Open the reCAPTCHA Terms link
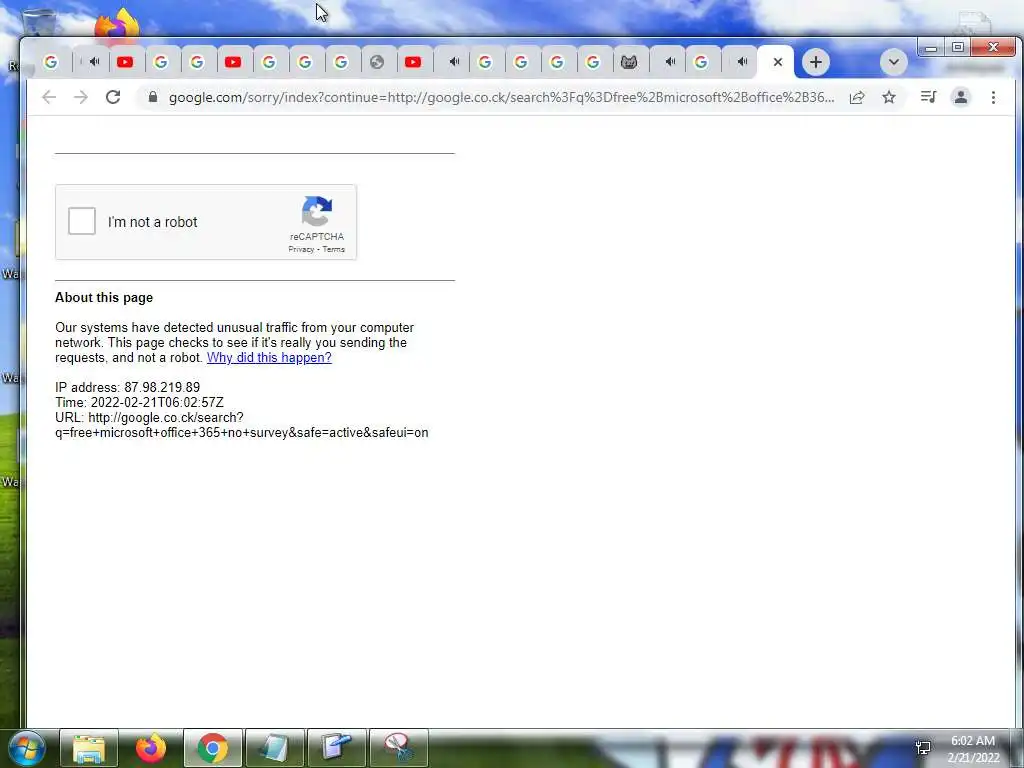Screen dimensions: 1024x768 tap(333, 249)
